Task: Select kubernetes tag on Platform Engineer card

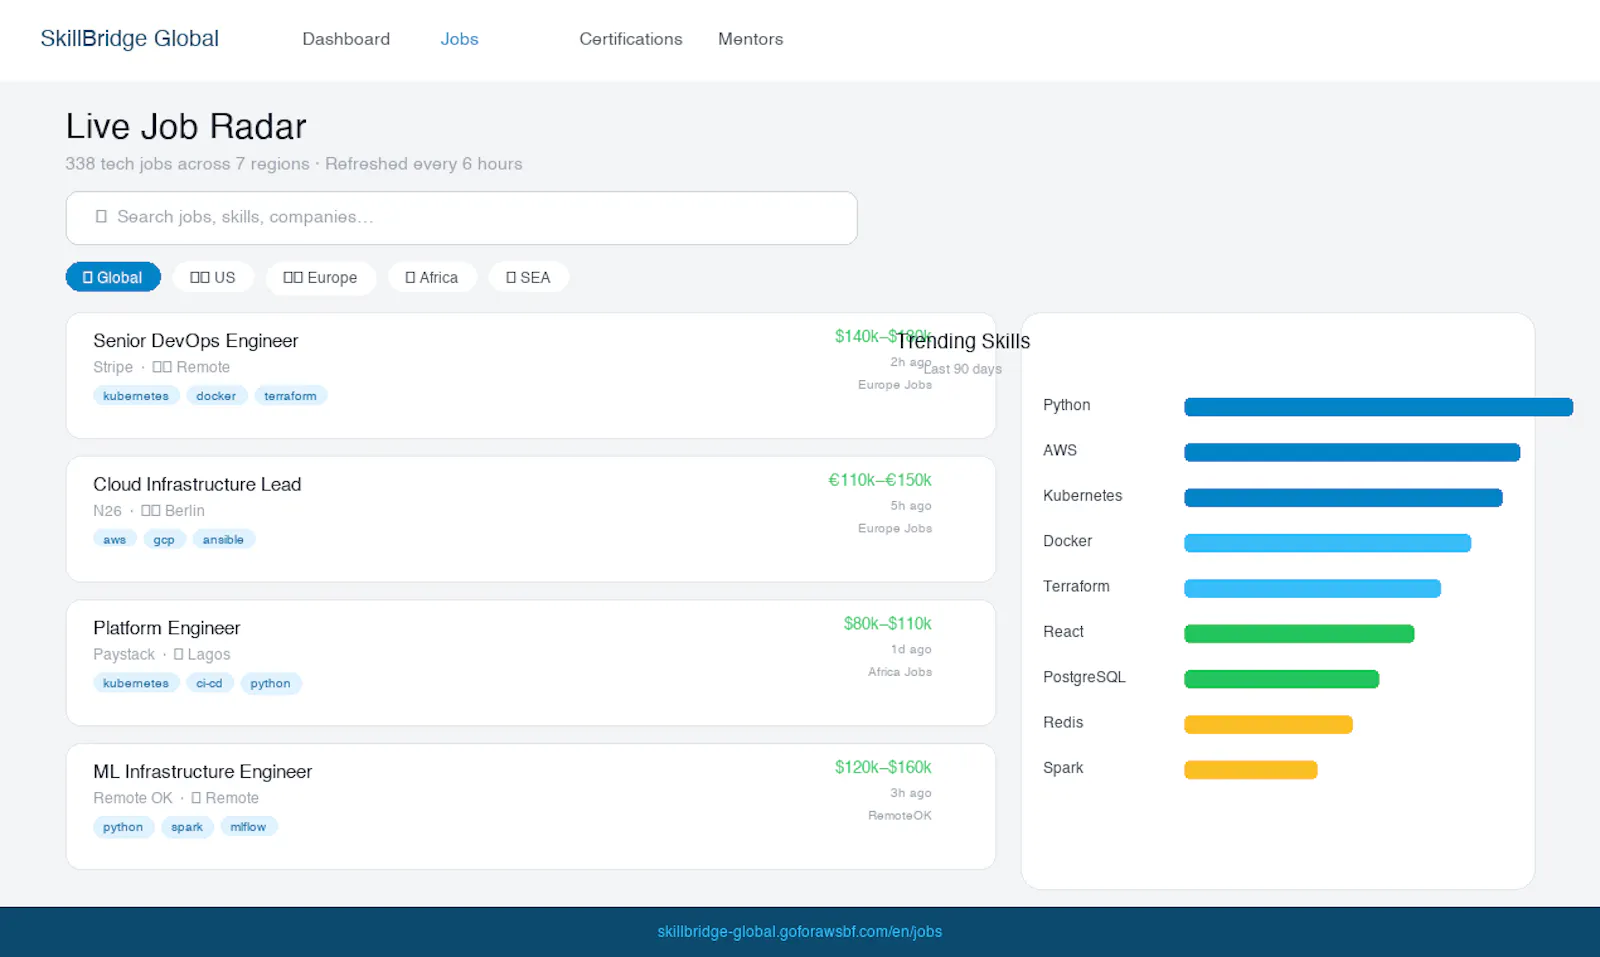Action: (136, 684)
